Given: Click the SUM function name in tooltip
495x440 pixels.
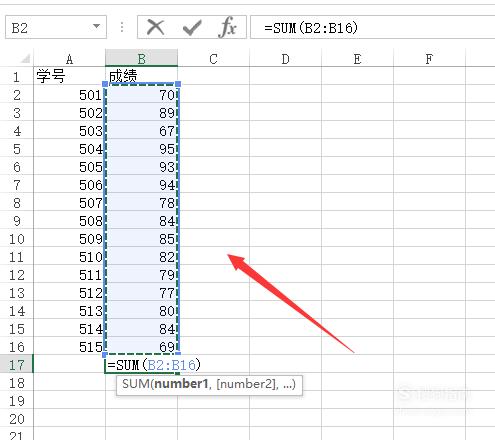Looking at the screenshot, I should tap(136, 384).
